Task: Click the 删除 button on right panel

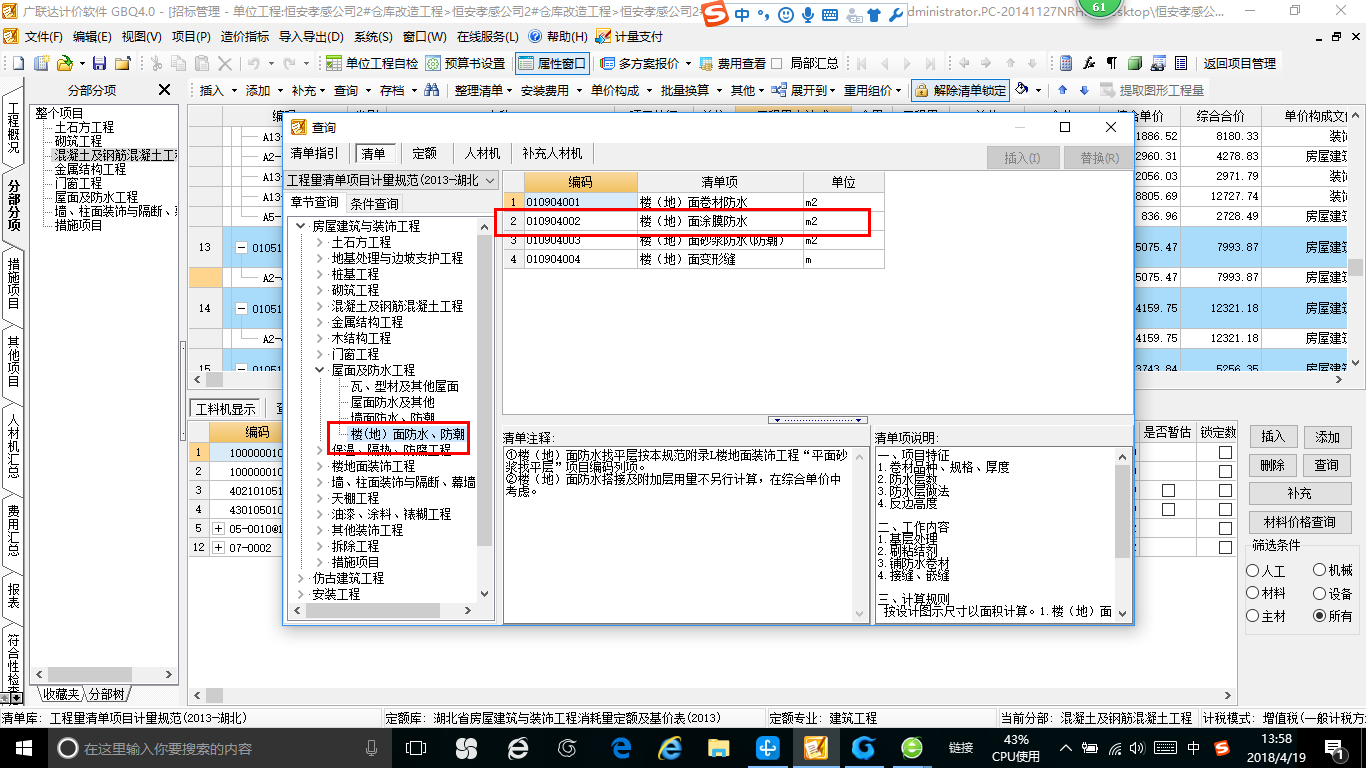Action: (1272, 465)
